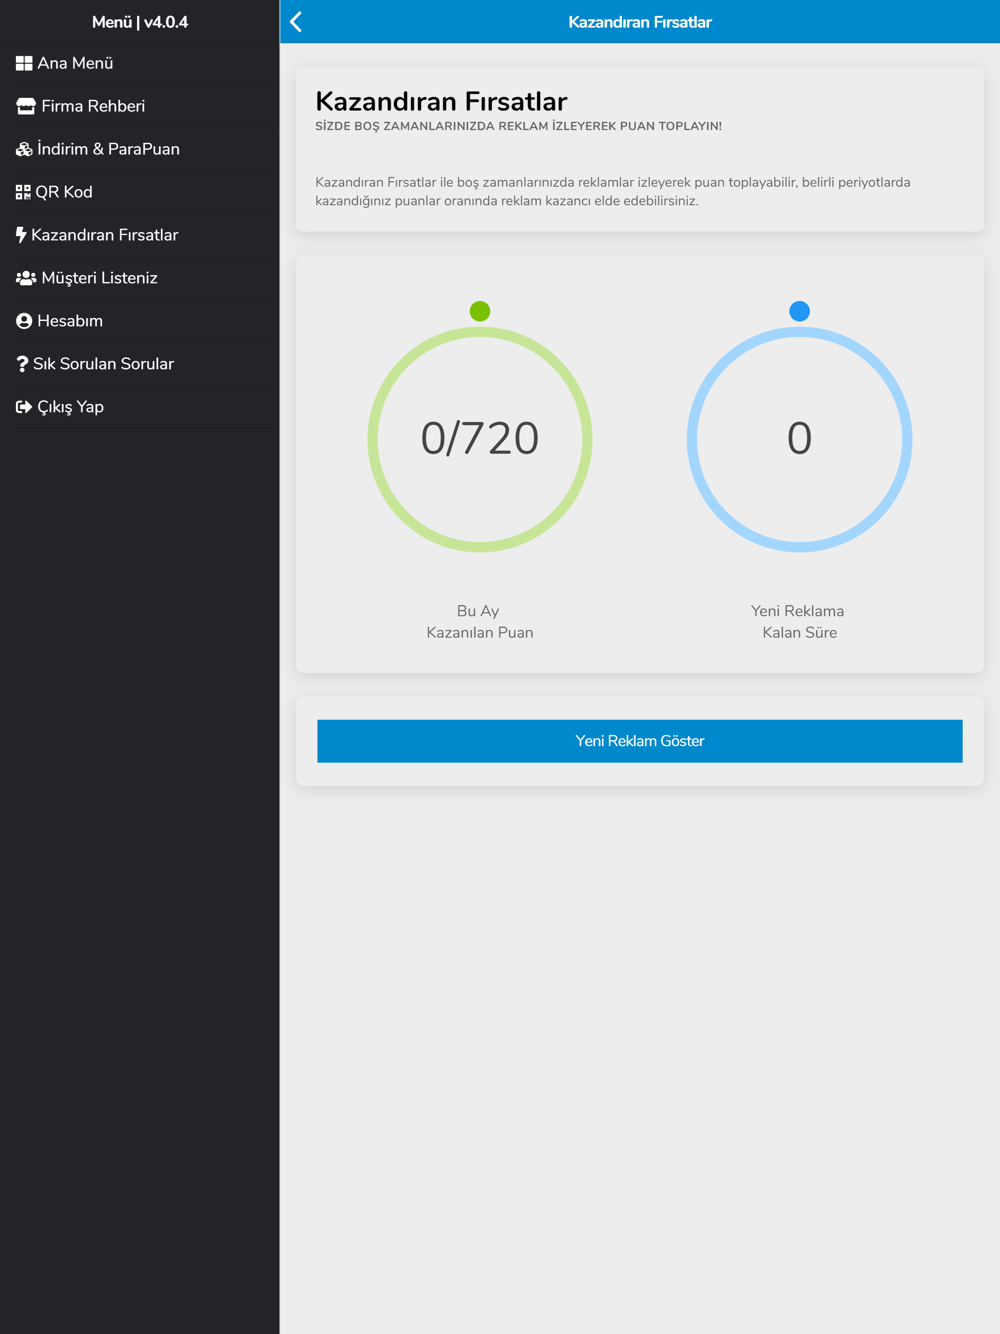Click the 0/720 points value
Image resolution: width=1000 pixels, height=1334 pixels.
click(x=480, y=438)
